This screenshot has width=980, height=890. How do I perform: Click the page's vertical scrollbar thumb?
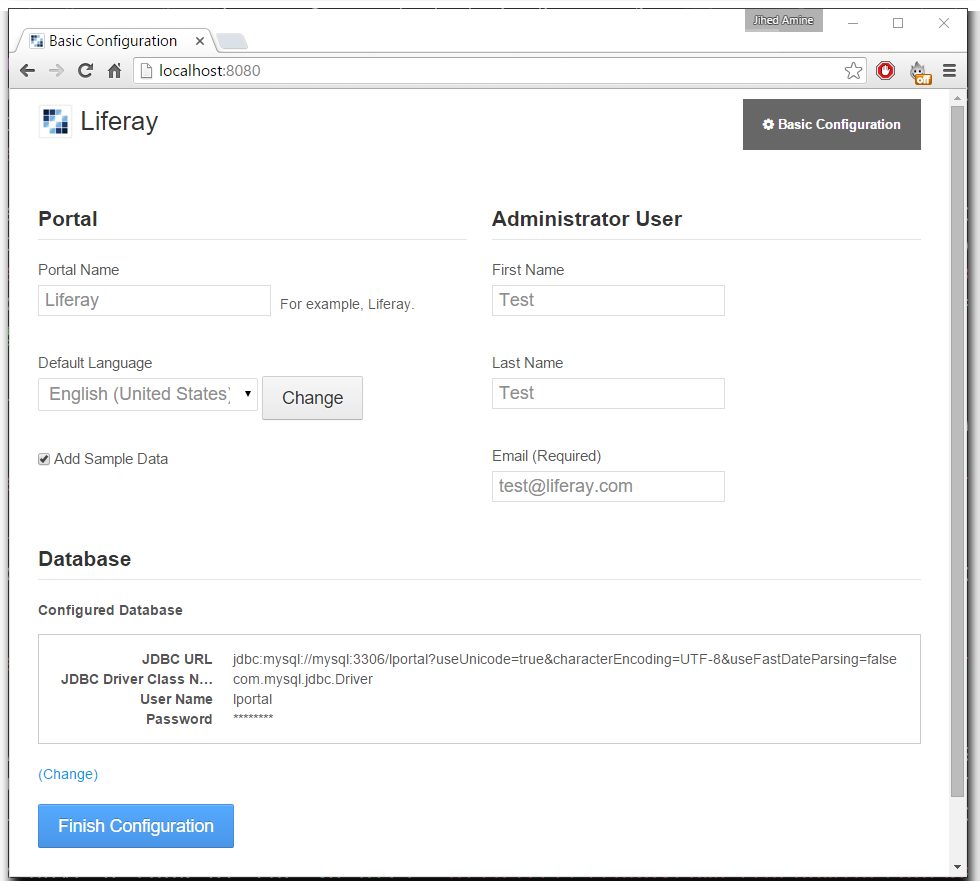[958, 451]
